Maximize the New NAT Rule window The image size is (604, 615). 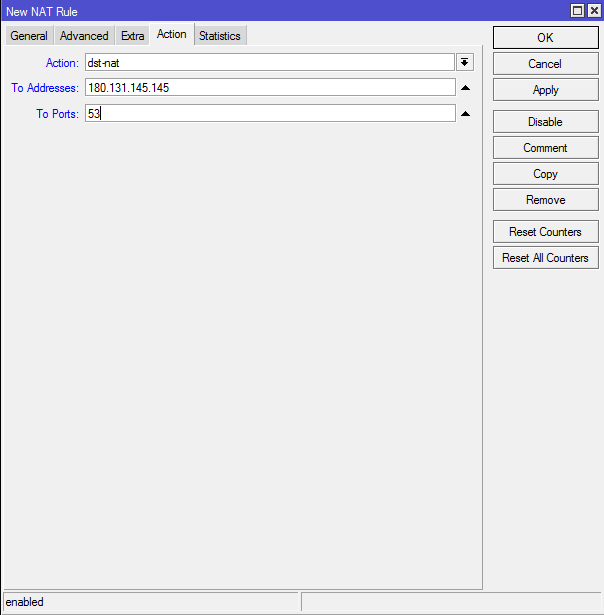[x=577, y=10]
